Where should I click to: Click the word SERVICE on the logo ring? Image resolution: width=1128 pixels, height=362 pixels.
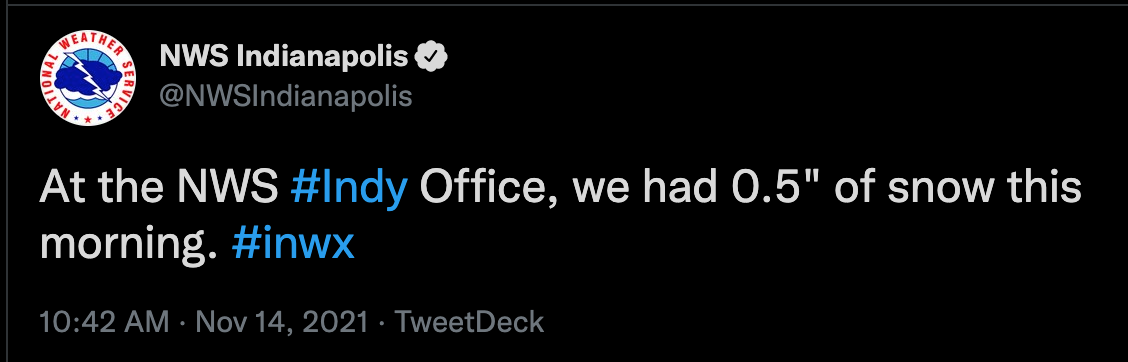[x=121, y=89]
